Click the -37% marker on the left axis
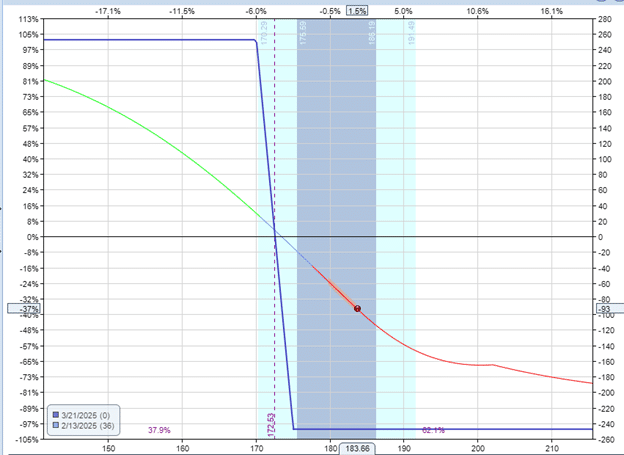 coord(23,309)
